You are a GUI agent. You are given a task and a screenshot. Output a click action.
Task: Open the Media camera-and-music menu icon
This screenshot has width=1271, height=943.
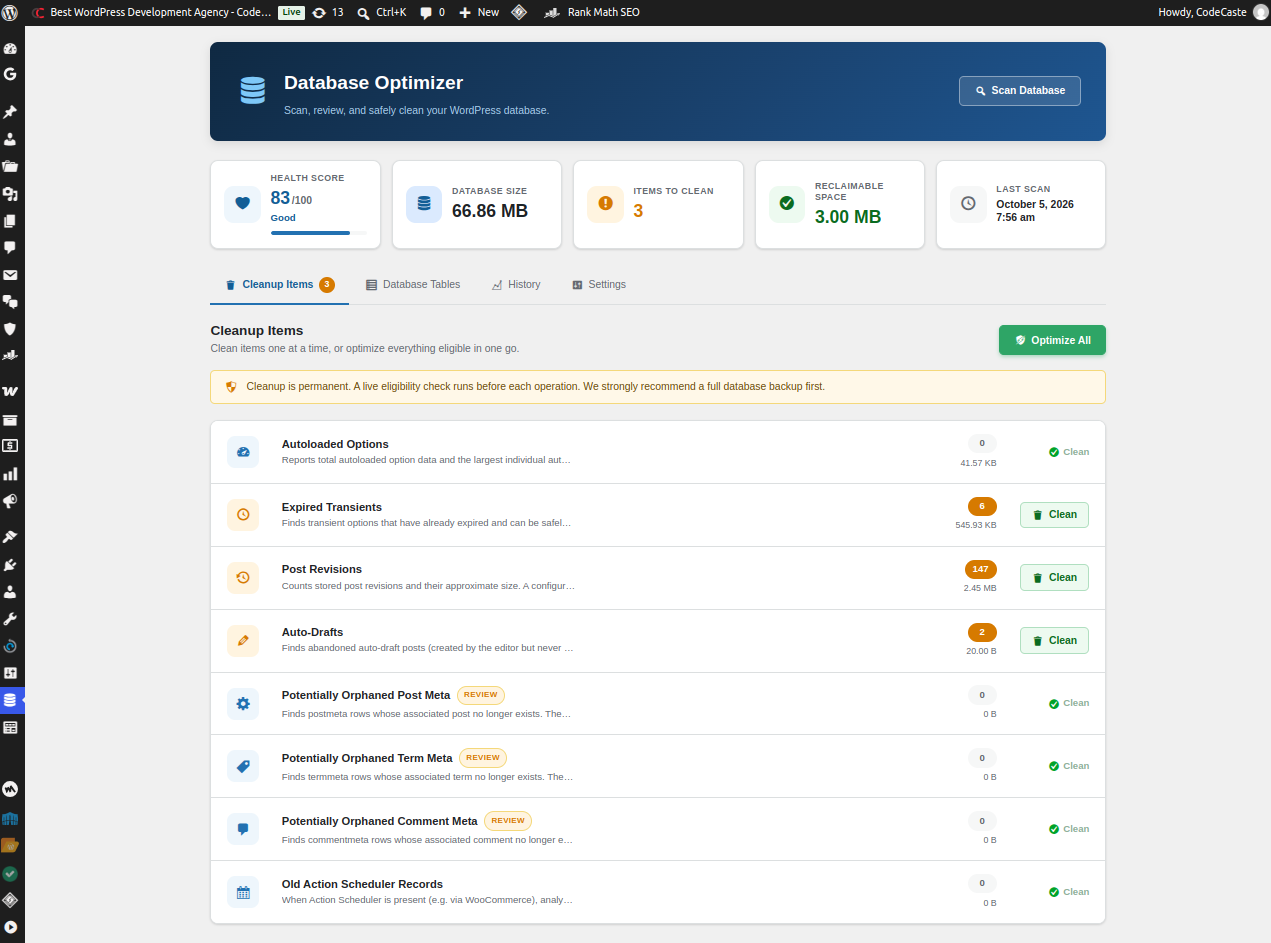(x=10, y=194)
